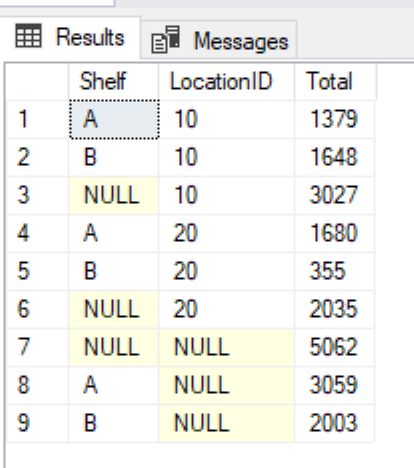Select the Total column header
This screenshot has height=468, width=414.
coord(335,81)
